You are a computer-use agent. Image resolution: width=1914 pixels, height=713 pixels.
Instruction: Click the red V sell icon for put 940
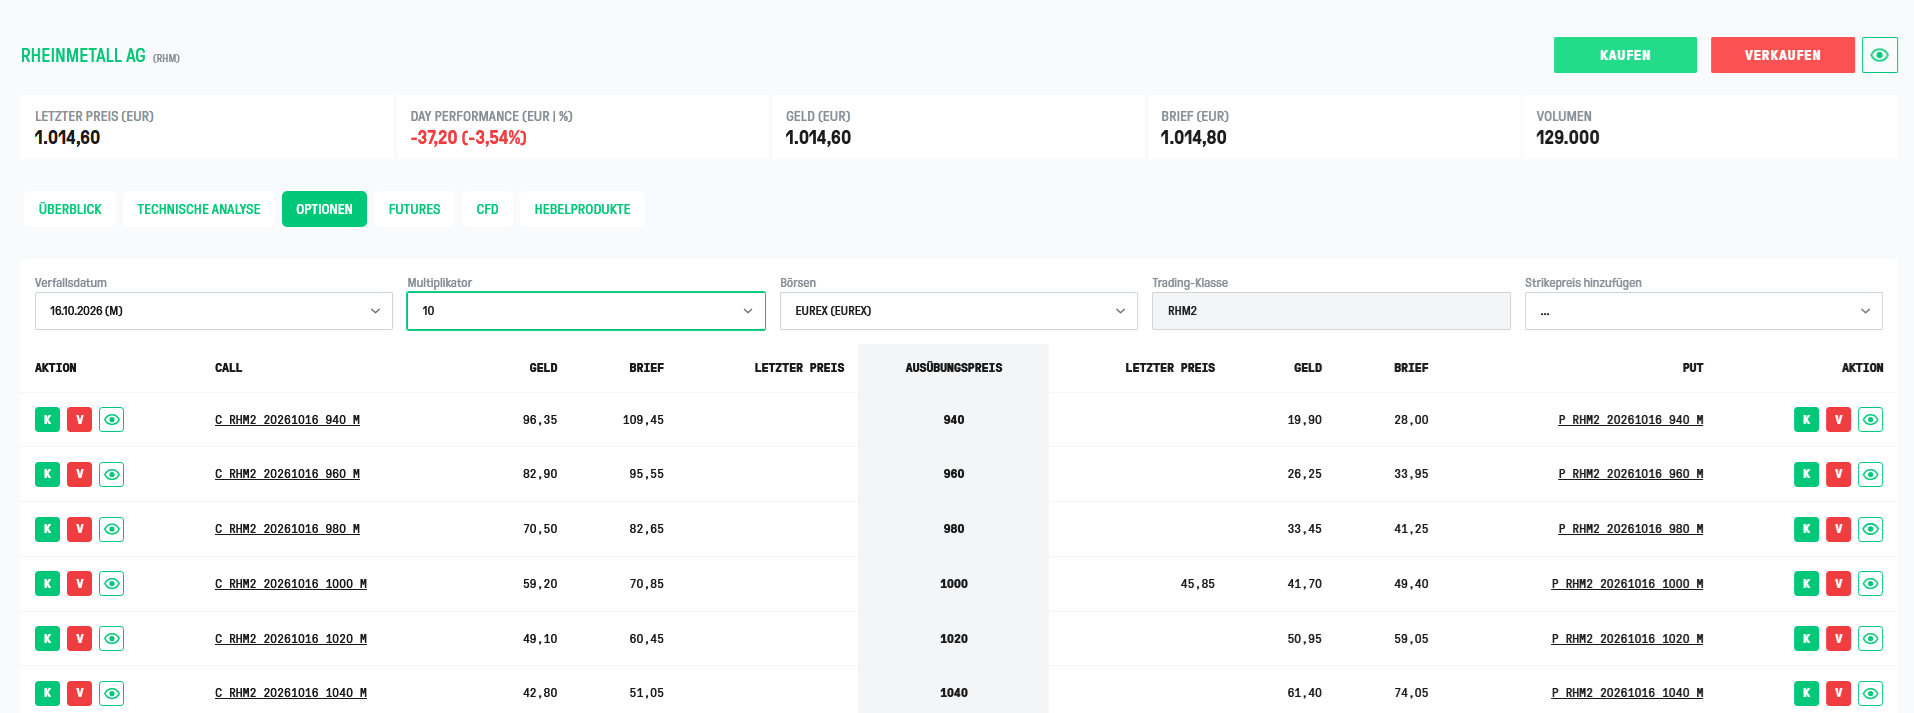tap(1838, 420)
